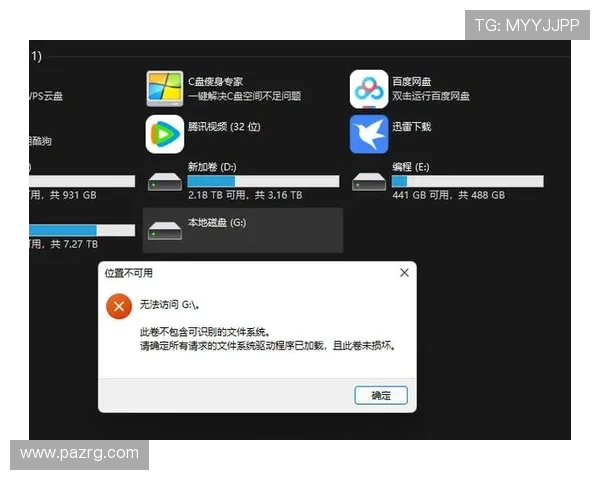Click the 位置不可用 dialog title
The image size is (600, 480).
click(x=129, y=273)
